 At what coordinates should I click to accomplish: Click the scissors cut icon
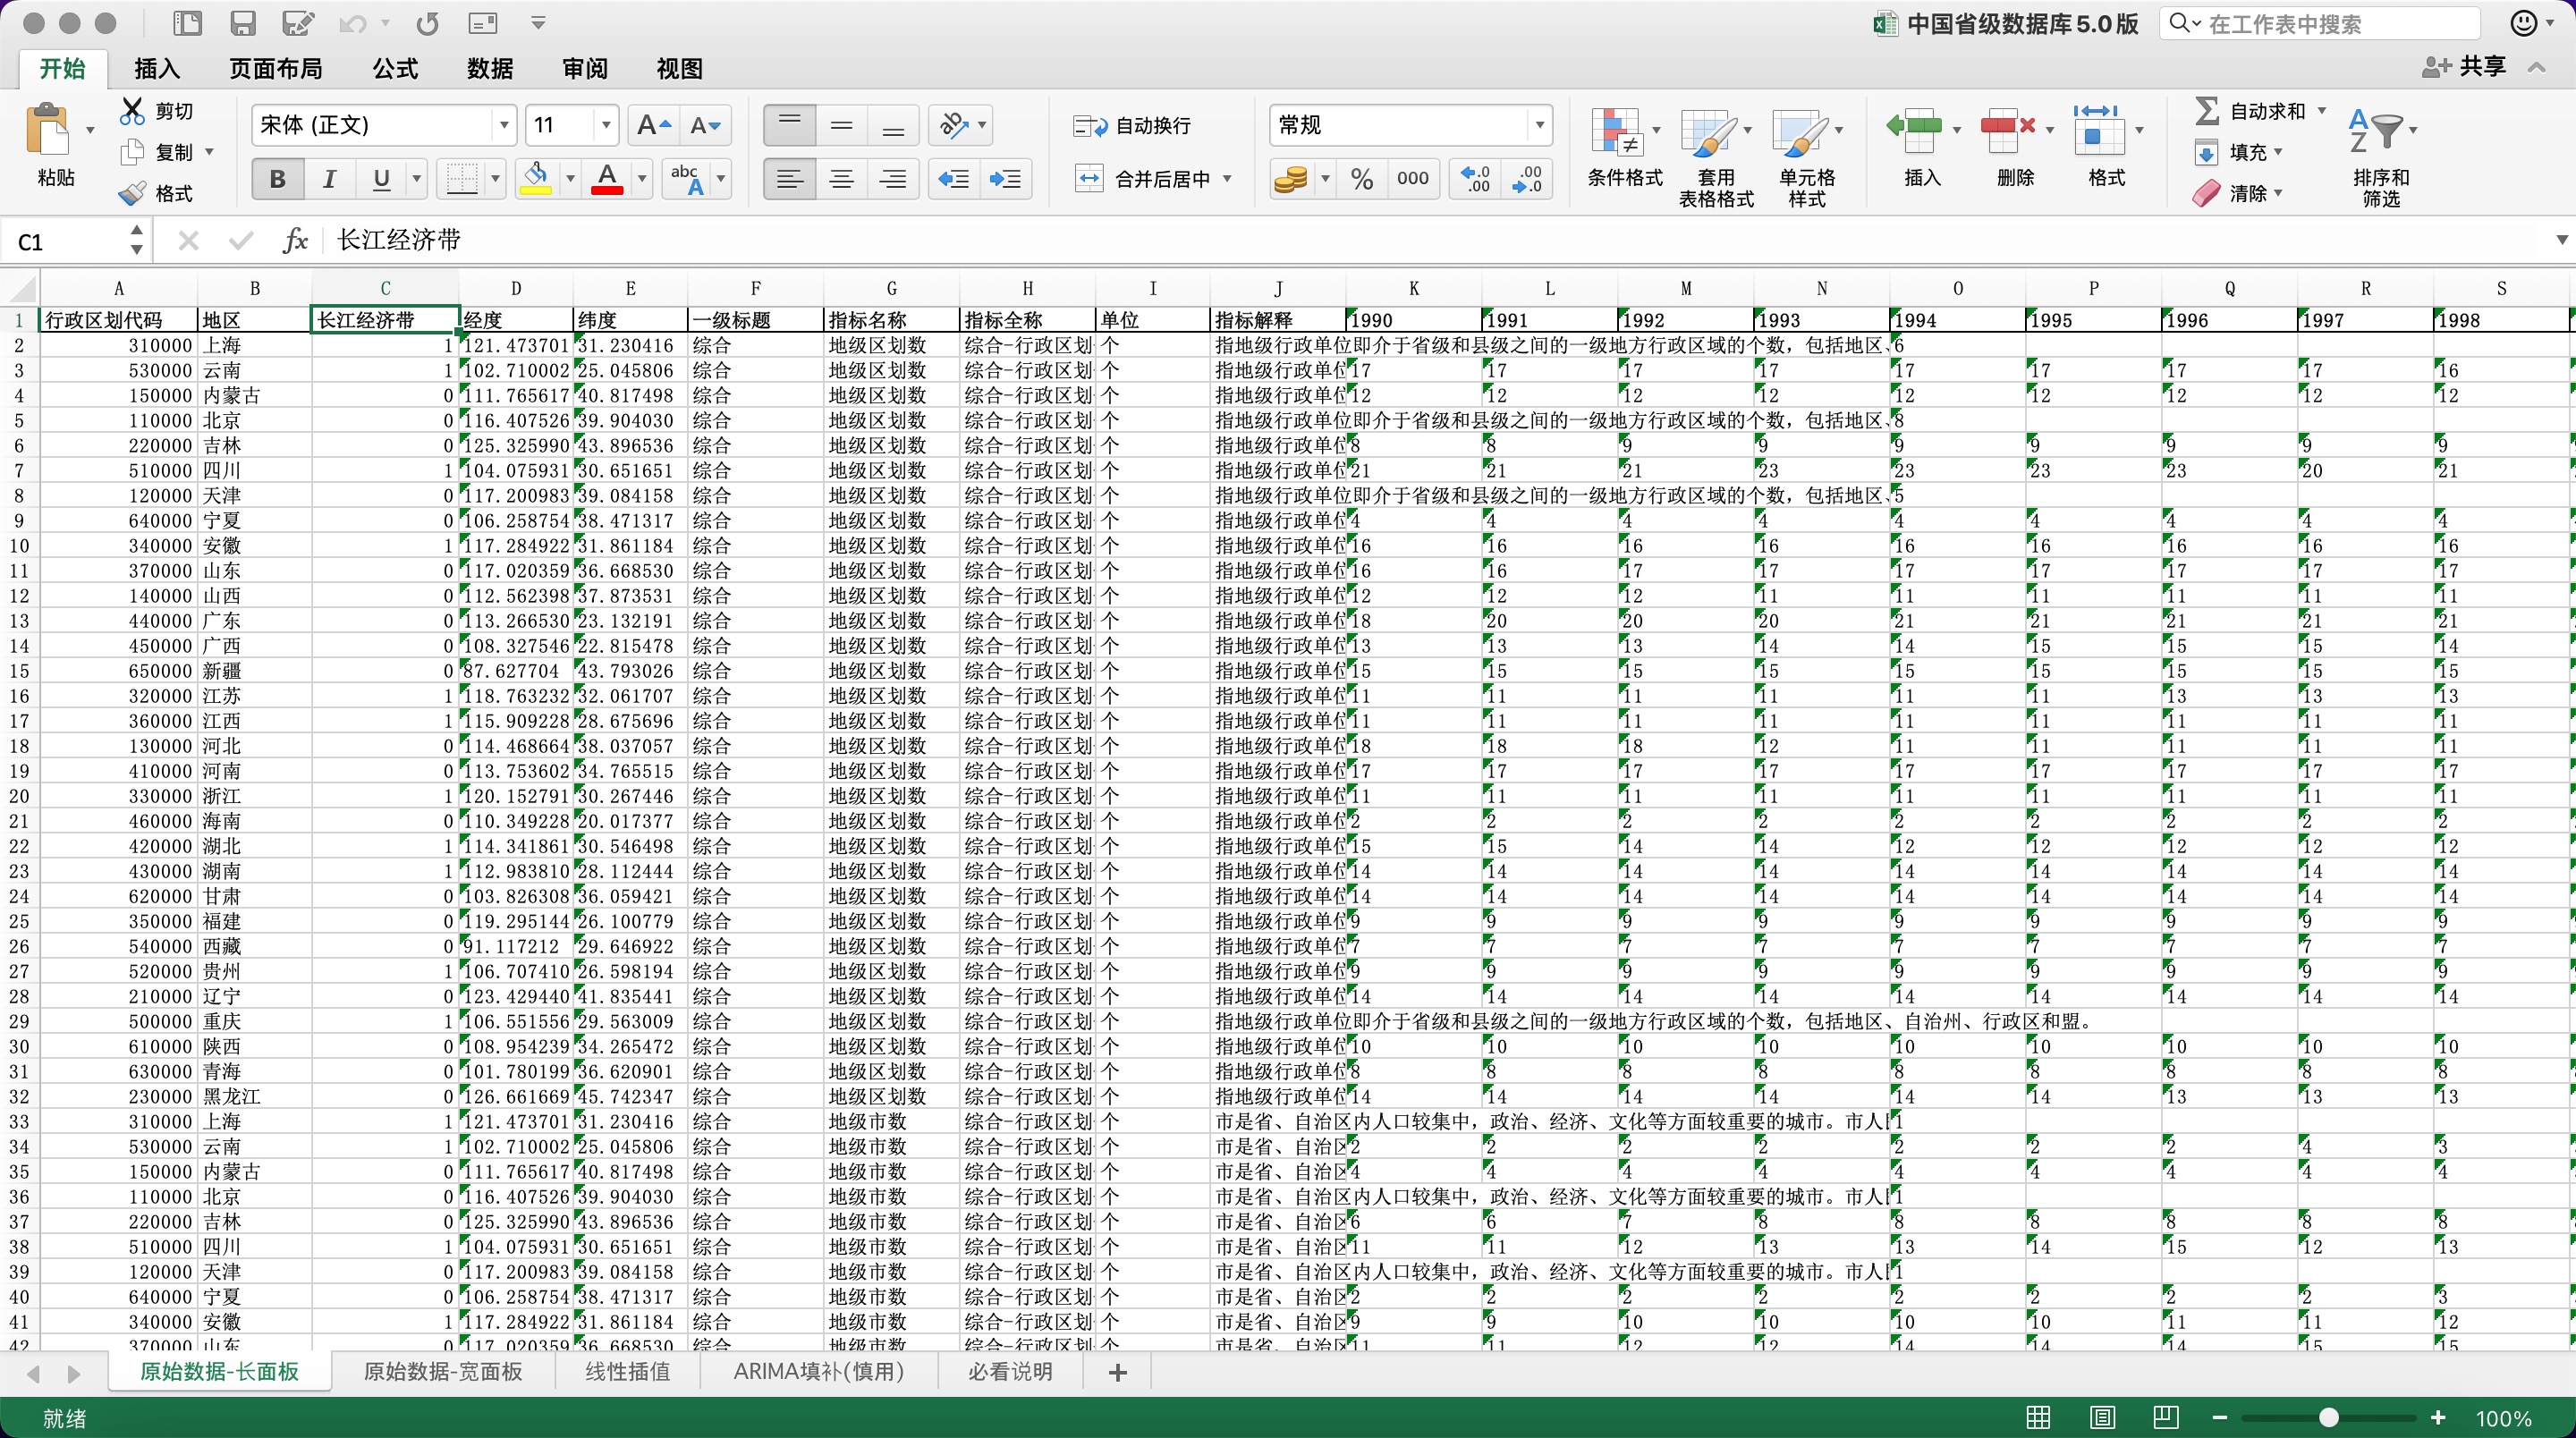(x=132, y=111)
